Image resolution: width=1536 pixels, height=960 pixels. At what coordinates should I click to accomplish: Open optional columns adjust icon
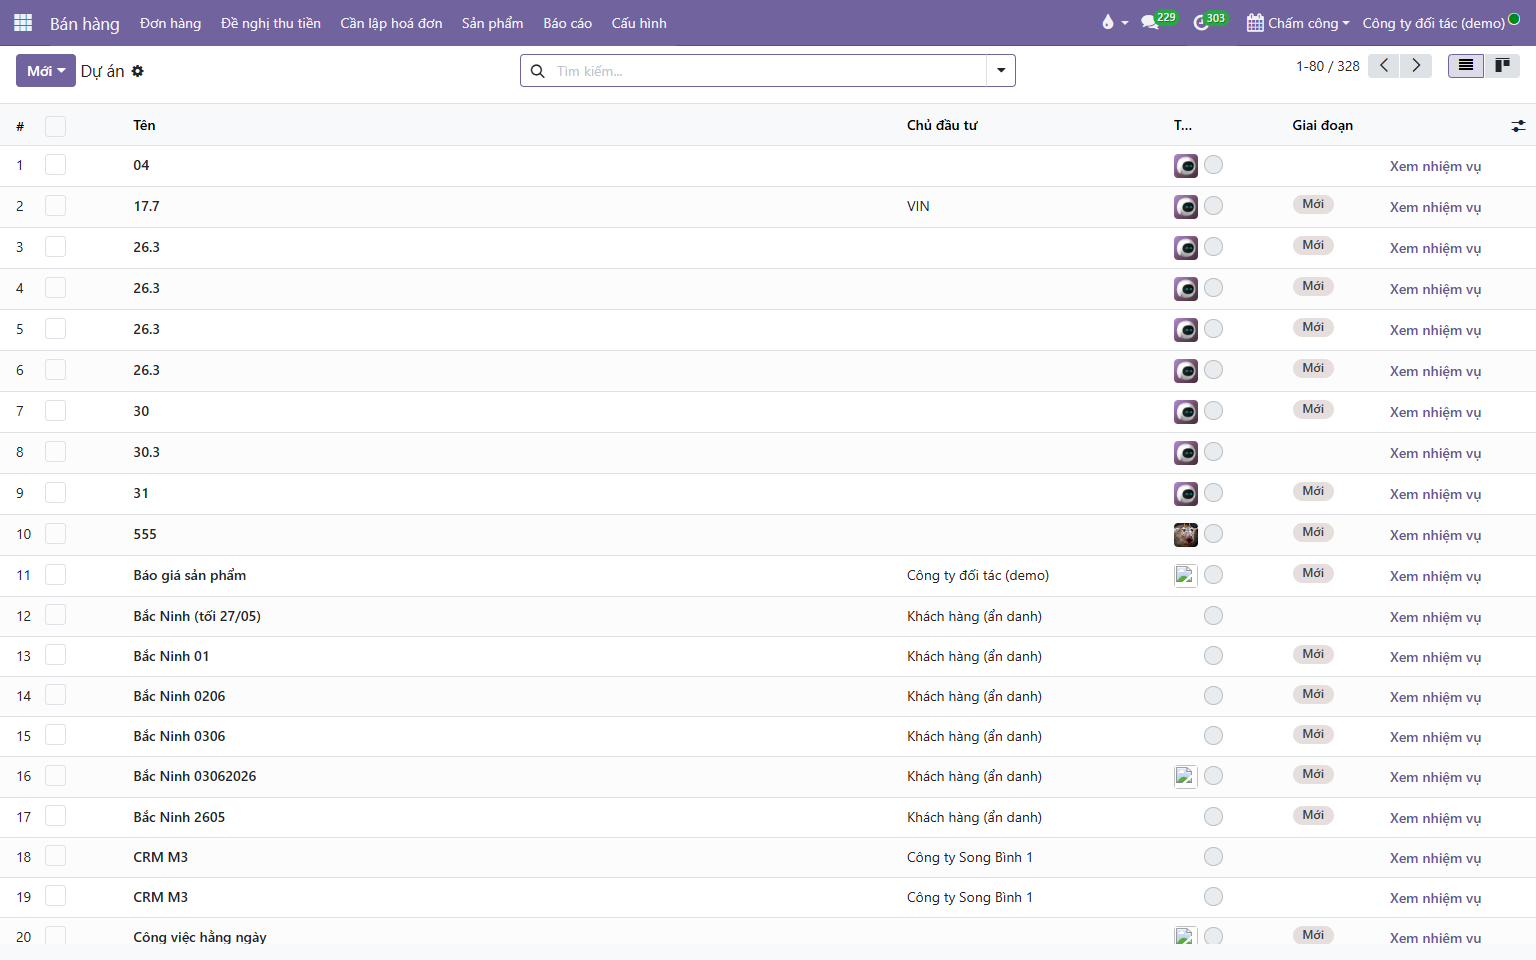tap(1518, 126)
